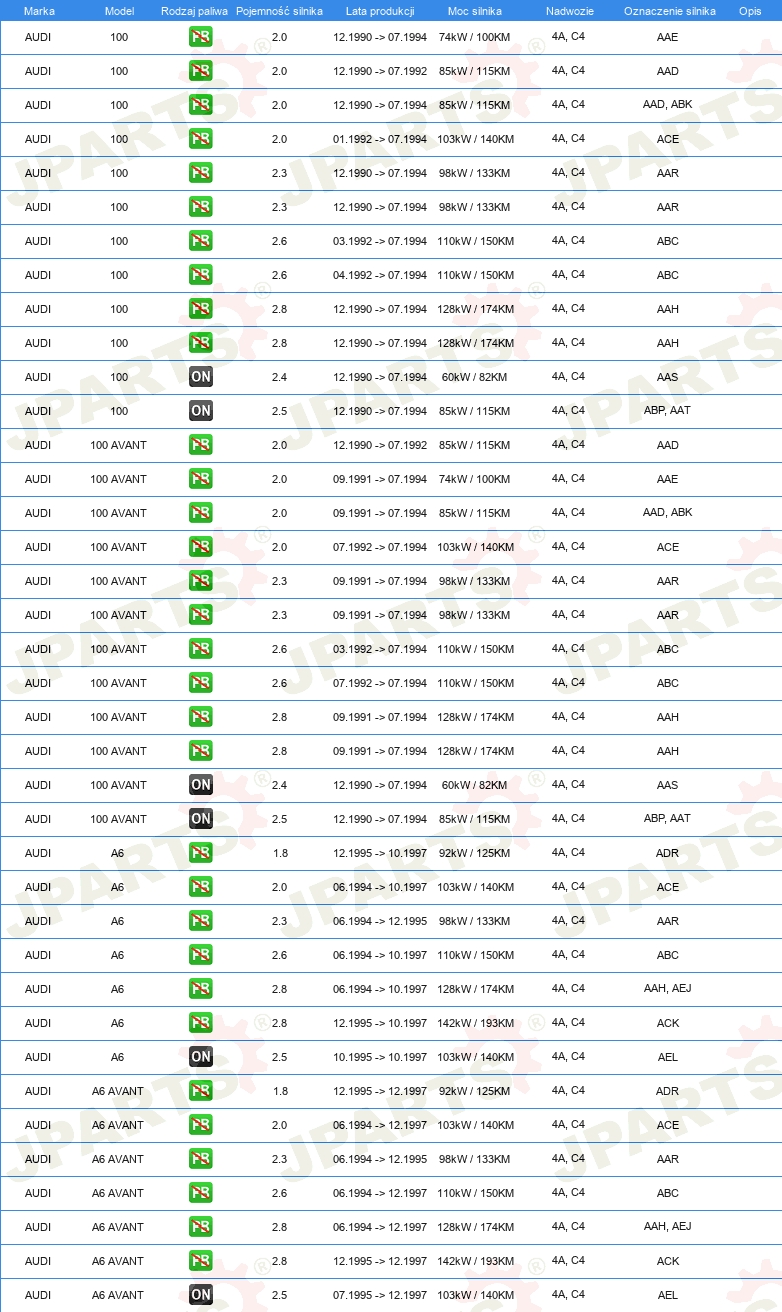Click engine size 1.8 in A6 AVANT row

(x=279, y=1091)
